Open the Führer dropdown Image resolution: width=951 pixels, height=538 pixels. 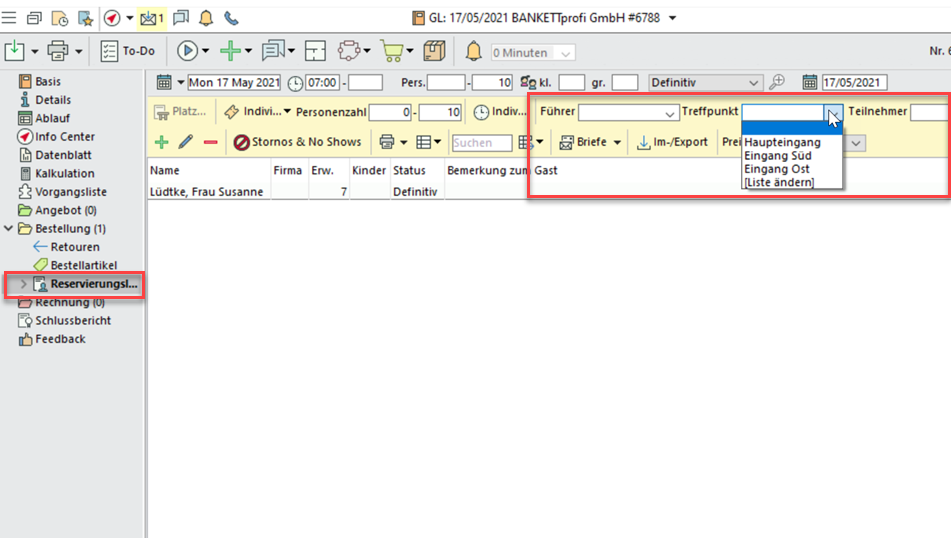tap(670, 113)
